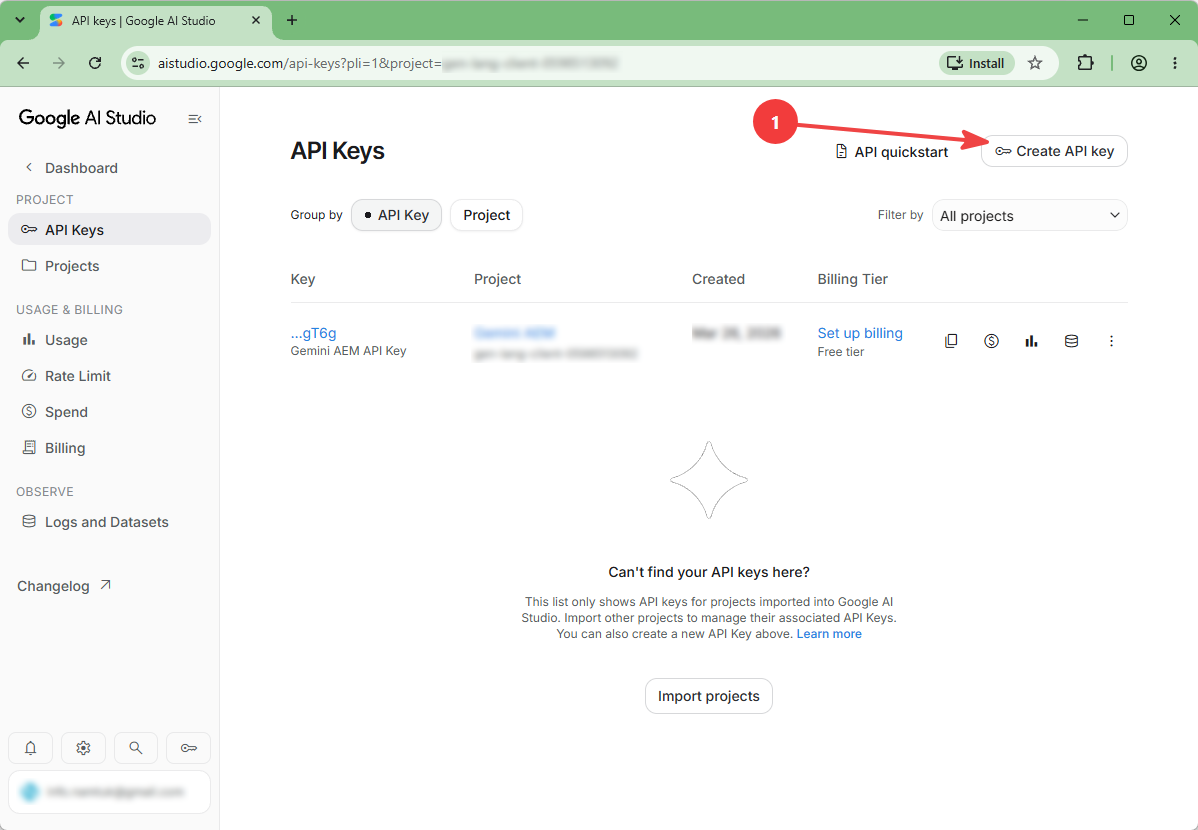This screenshot has width=1198, height=830.
Task: Click the notifications bell icon
Action: coord(31,747)
